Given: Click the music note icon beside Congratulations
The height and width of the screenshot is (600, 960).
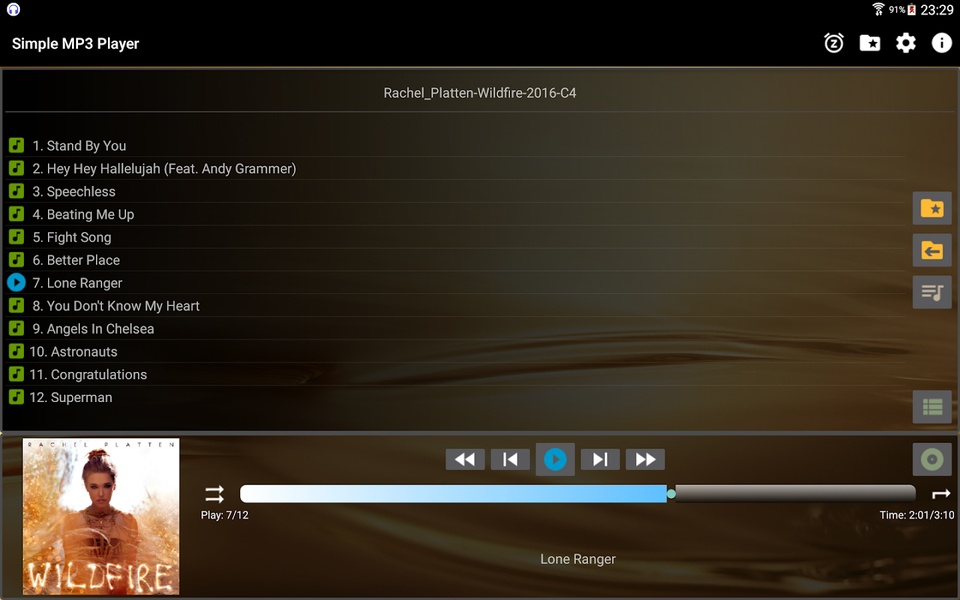Looking at the screenshot, I should [17, 373].
